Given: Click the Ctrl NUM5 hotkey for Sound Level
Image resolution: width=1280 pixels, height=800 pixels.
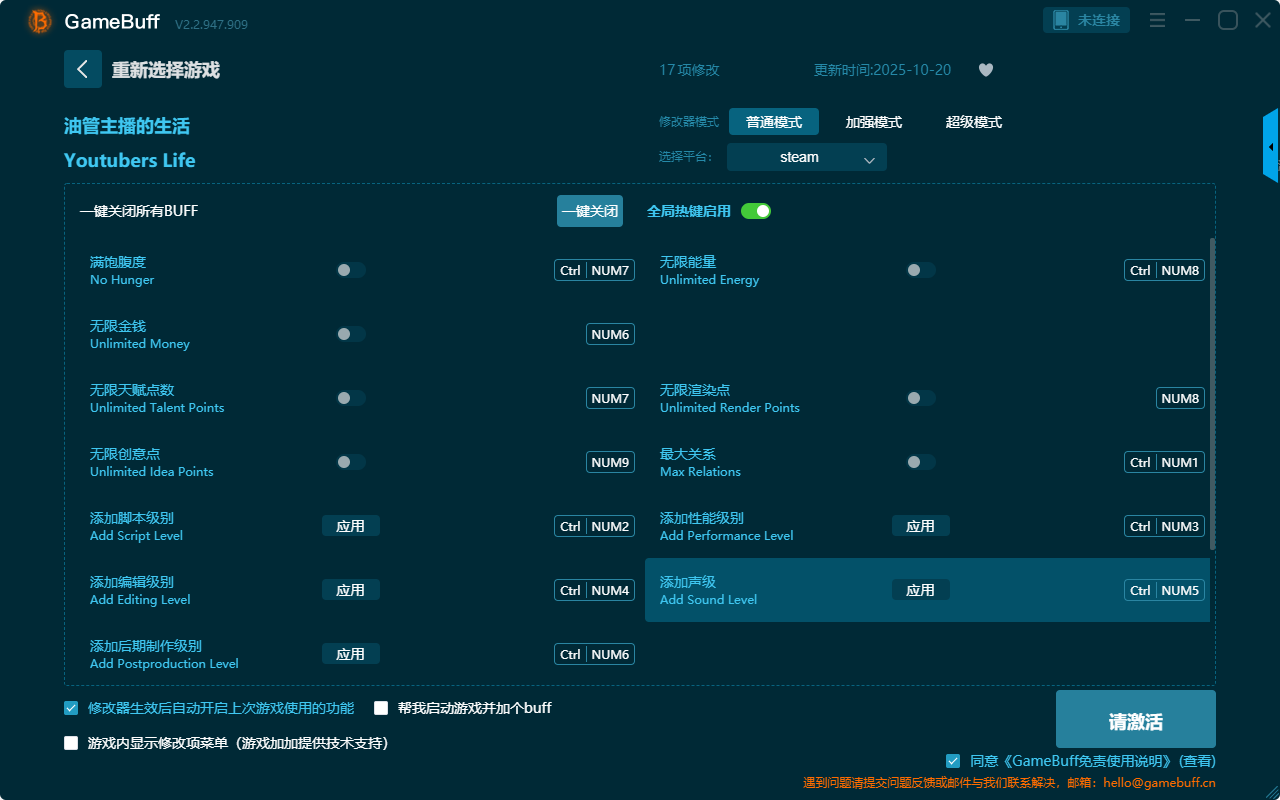Looking at the screenshot, I should tap(1164, 590).
